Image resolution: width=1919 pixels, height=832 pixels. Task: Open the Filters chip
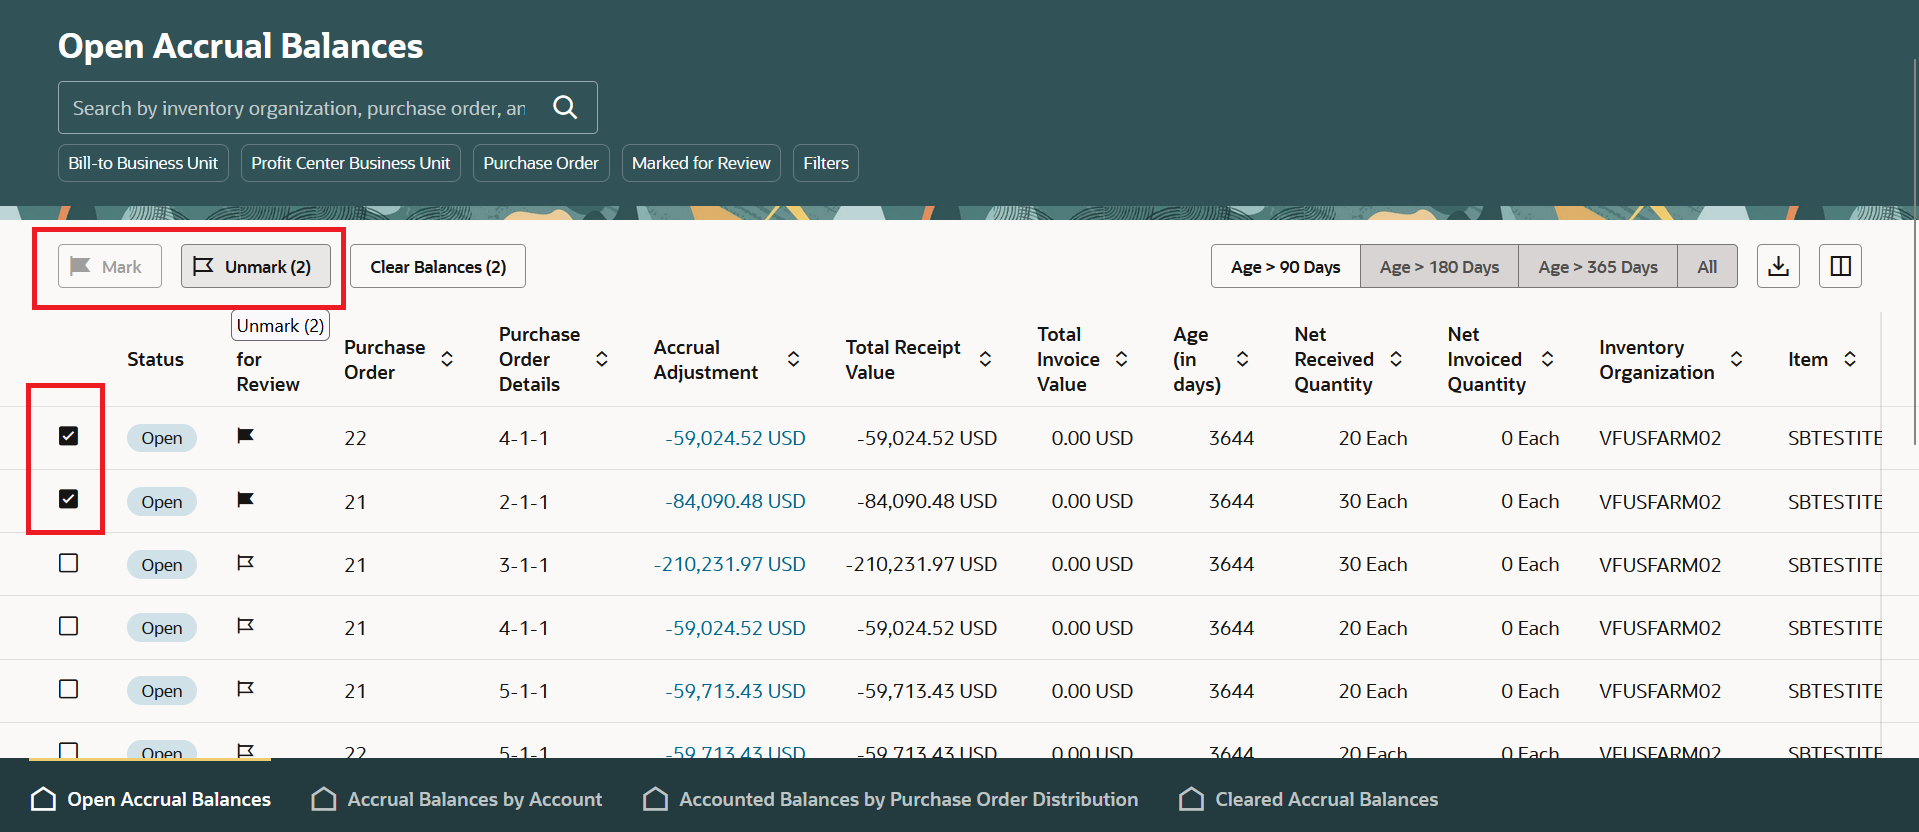click(826, 163)
